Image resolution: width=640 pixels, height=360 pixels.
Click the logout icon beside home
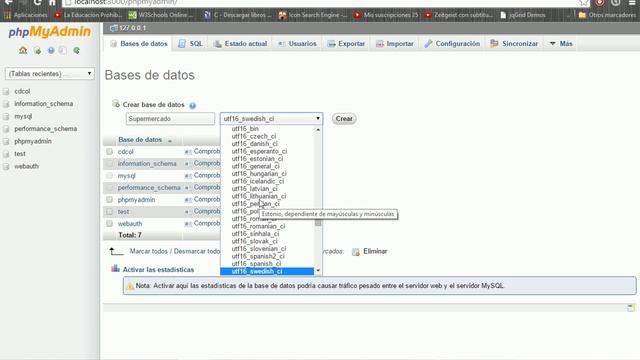click(37, 51)
